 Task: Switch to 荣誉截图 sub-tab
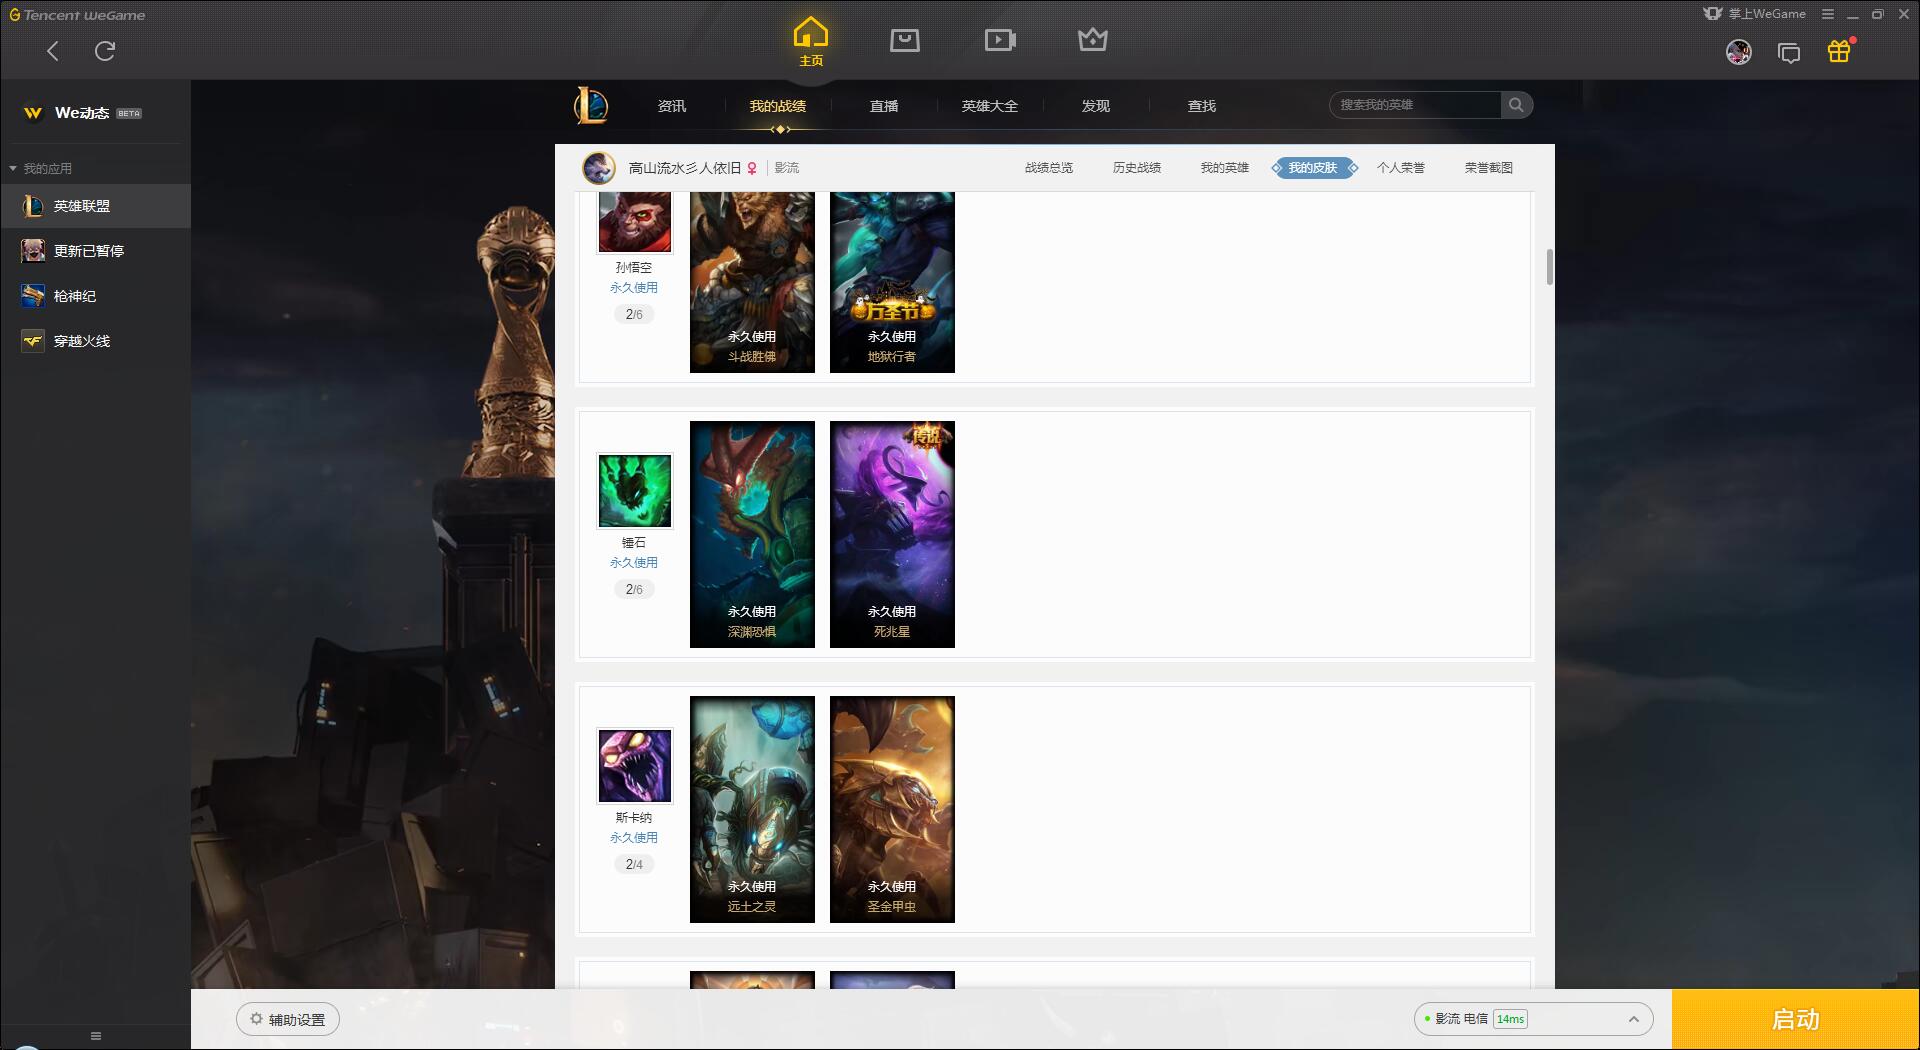pyautogui.click(x=1489, y=168)
